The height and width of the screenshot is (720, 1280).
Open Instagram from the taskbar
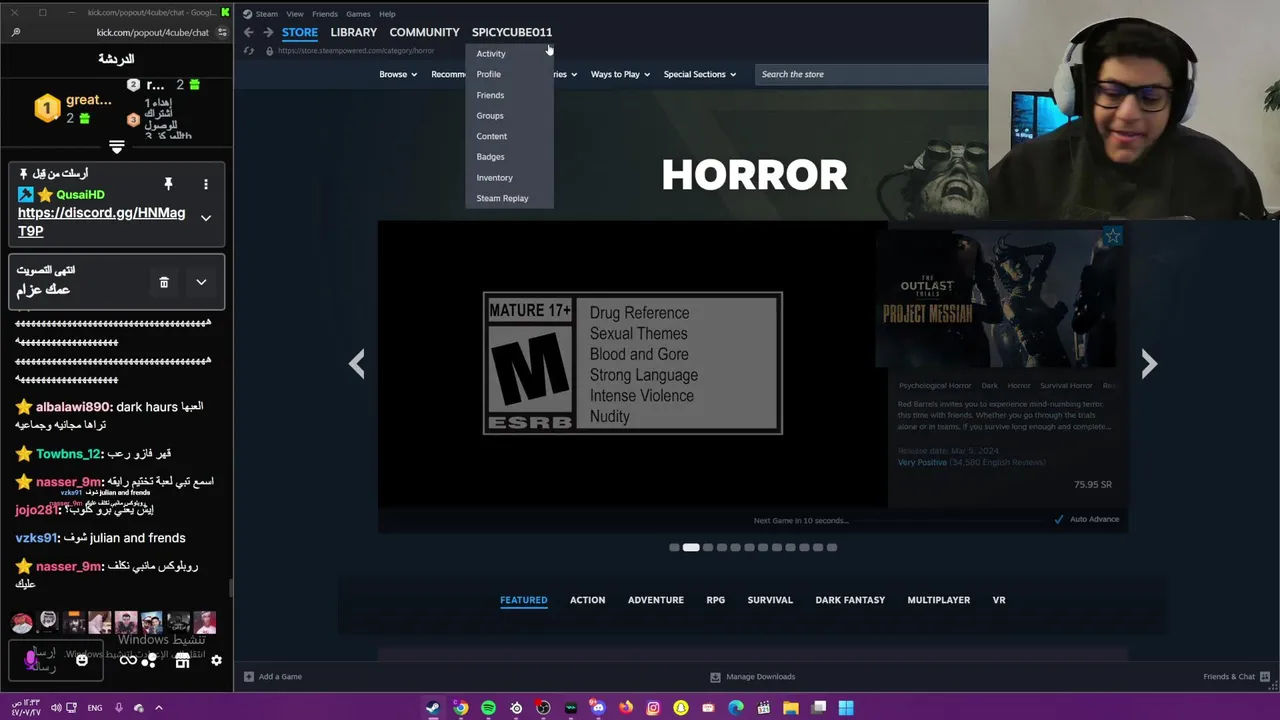tap(653, 707)
